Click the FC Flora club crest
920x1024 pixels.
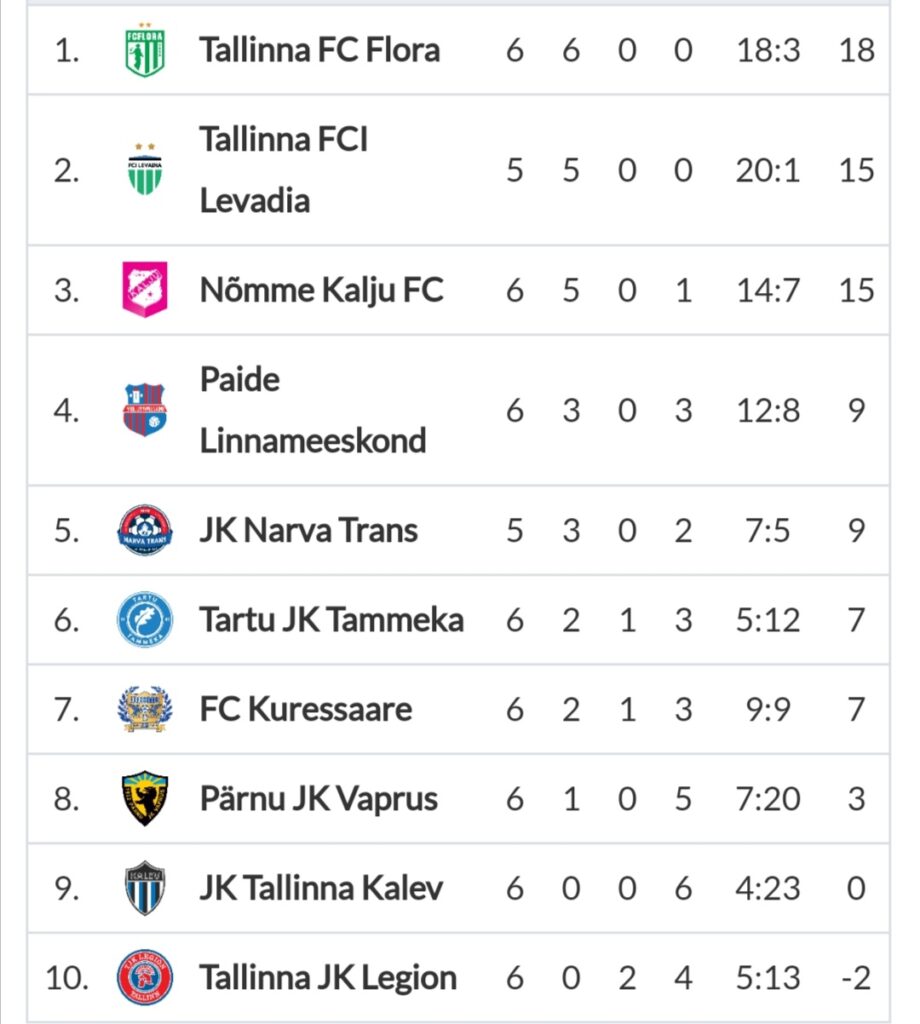tap(145, 50)
